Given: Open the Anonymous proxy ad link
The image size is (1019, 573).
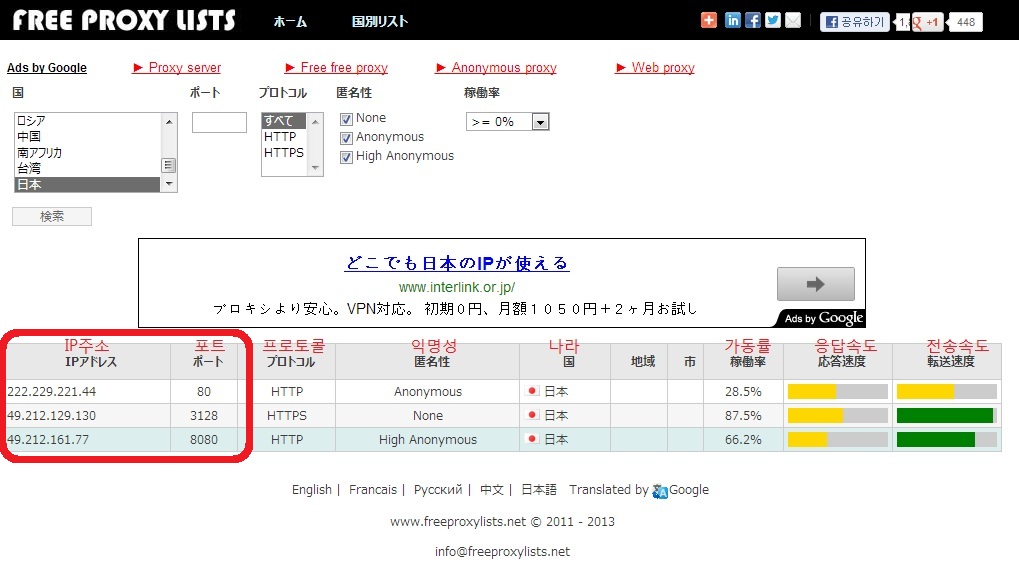Looking at the screenshot, I should point(504,68).
